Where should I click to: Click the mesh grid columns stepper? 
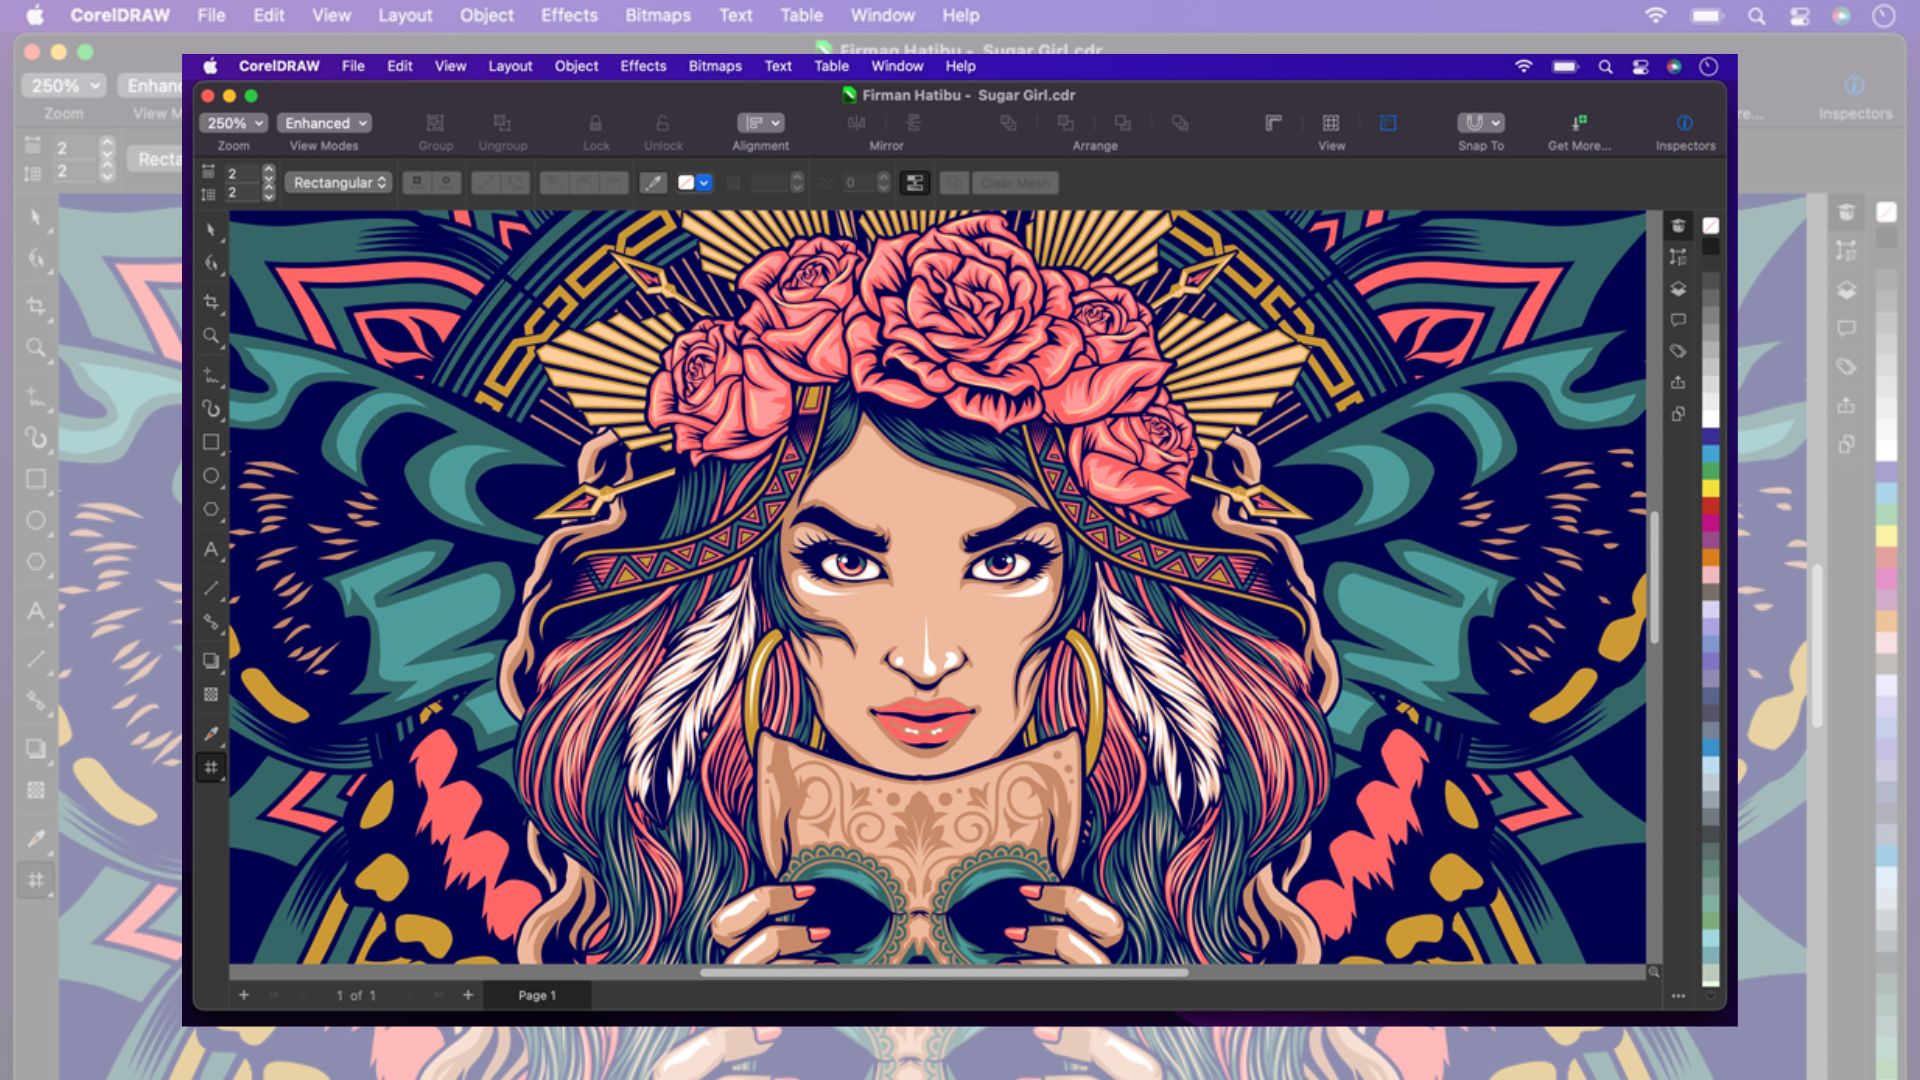[268, 173]
